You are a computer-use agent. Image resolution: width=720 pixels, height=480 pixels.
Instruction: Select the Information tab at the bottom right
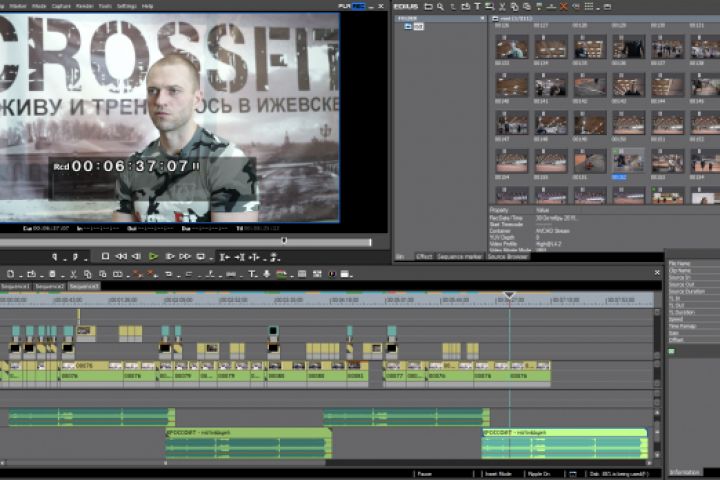click(x=684, y=472)
